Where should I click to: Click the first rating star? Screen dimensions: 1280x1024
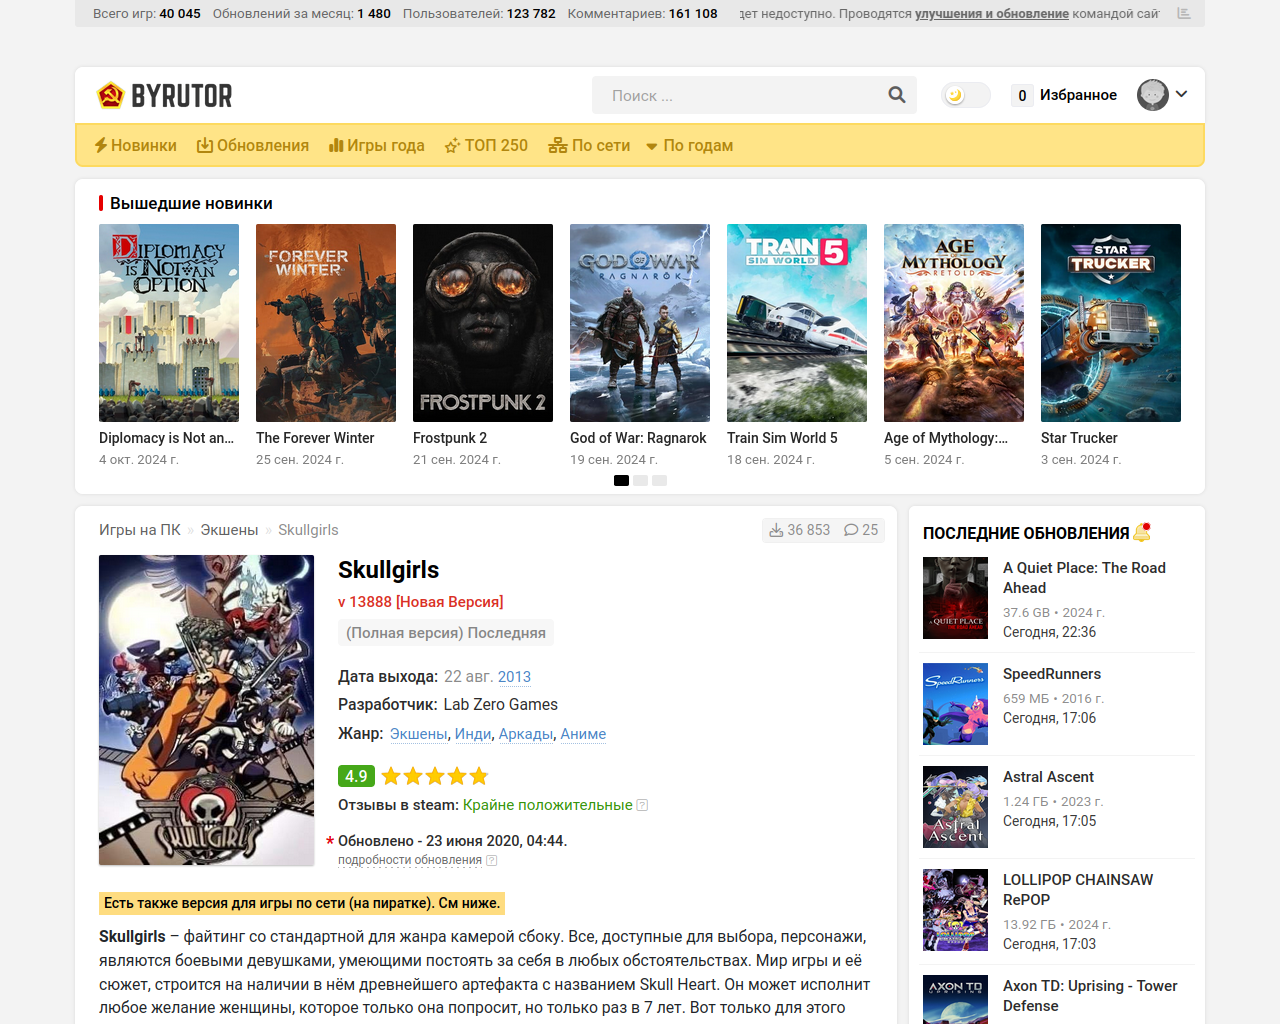click(391, 776)
